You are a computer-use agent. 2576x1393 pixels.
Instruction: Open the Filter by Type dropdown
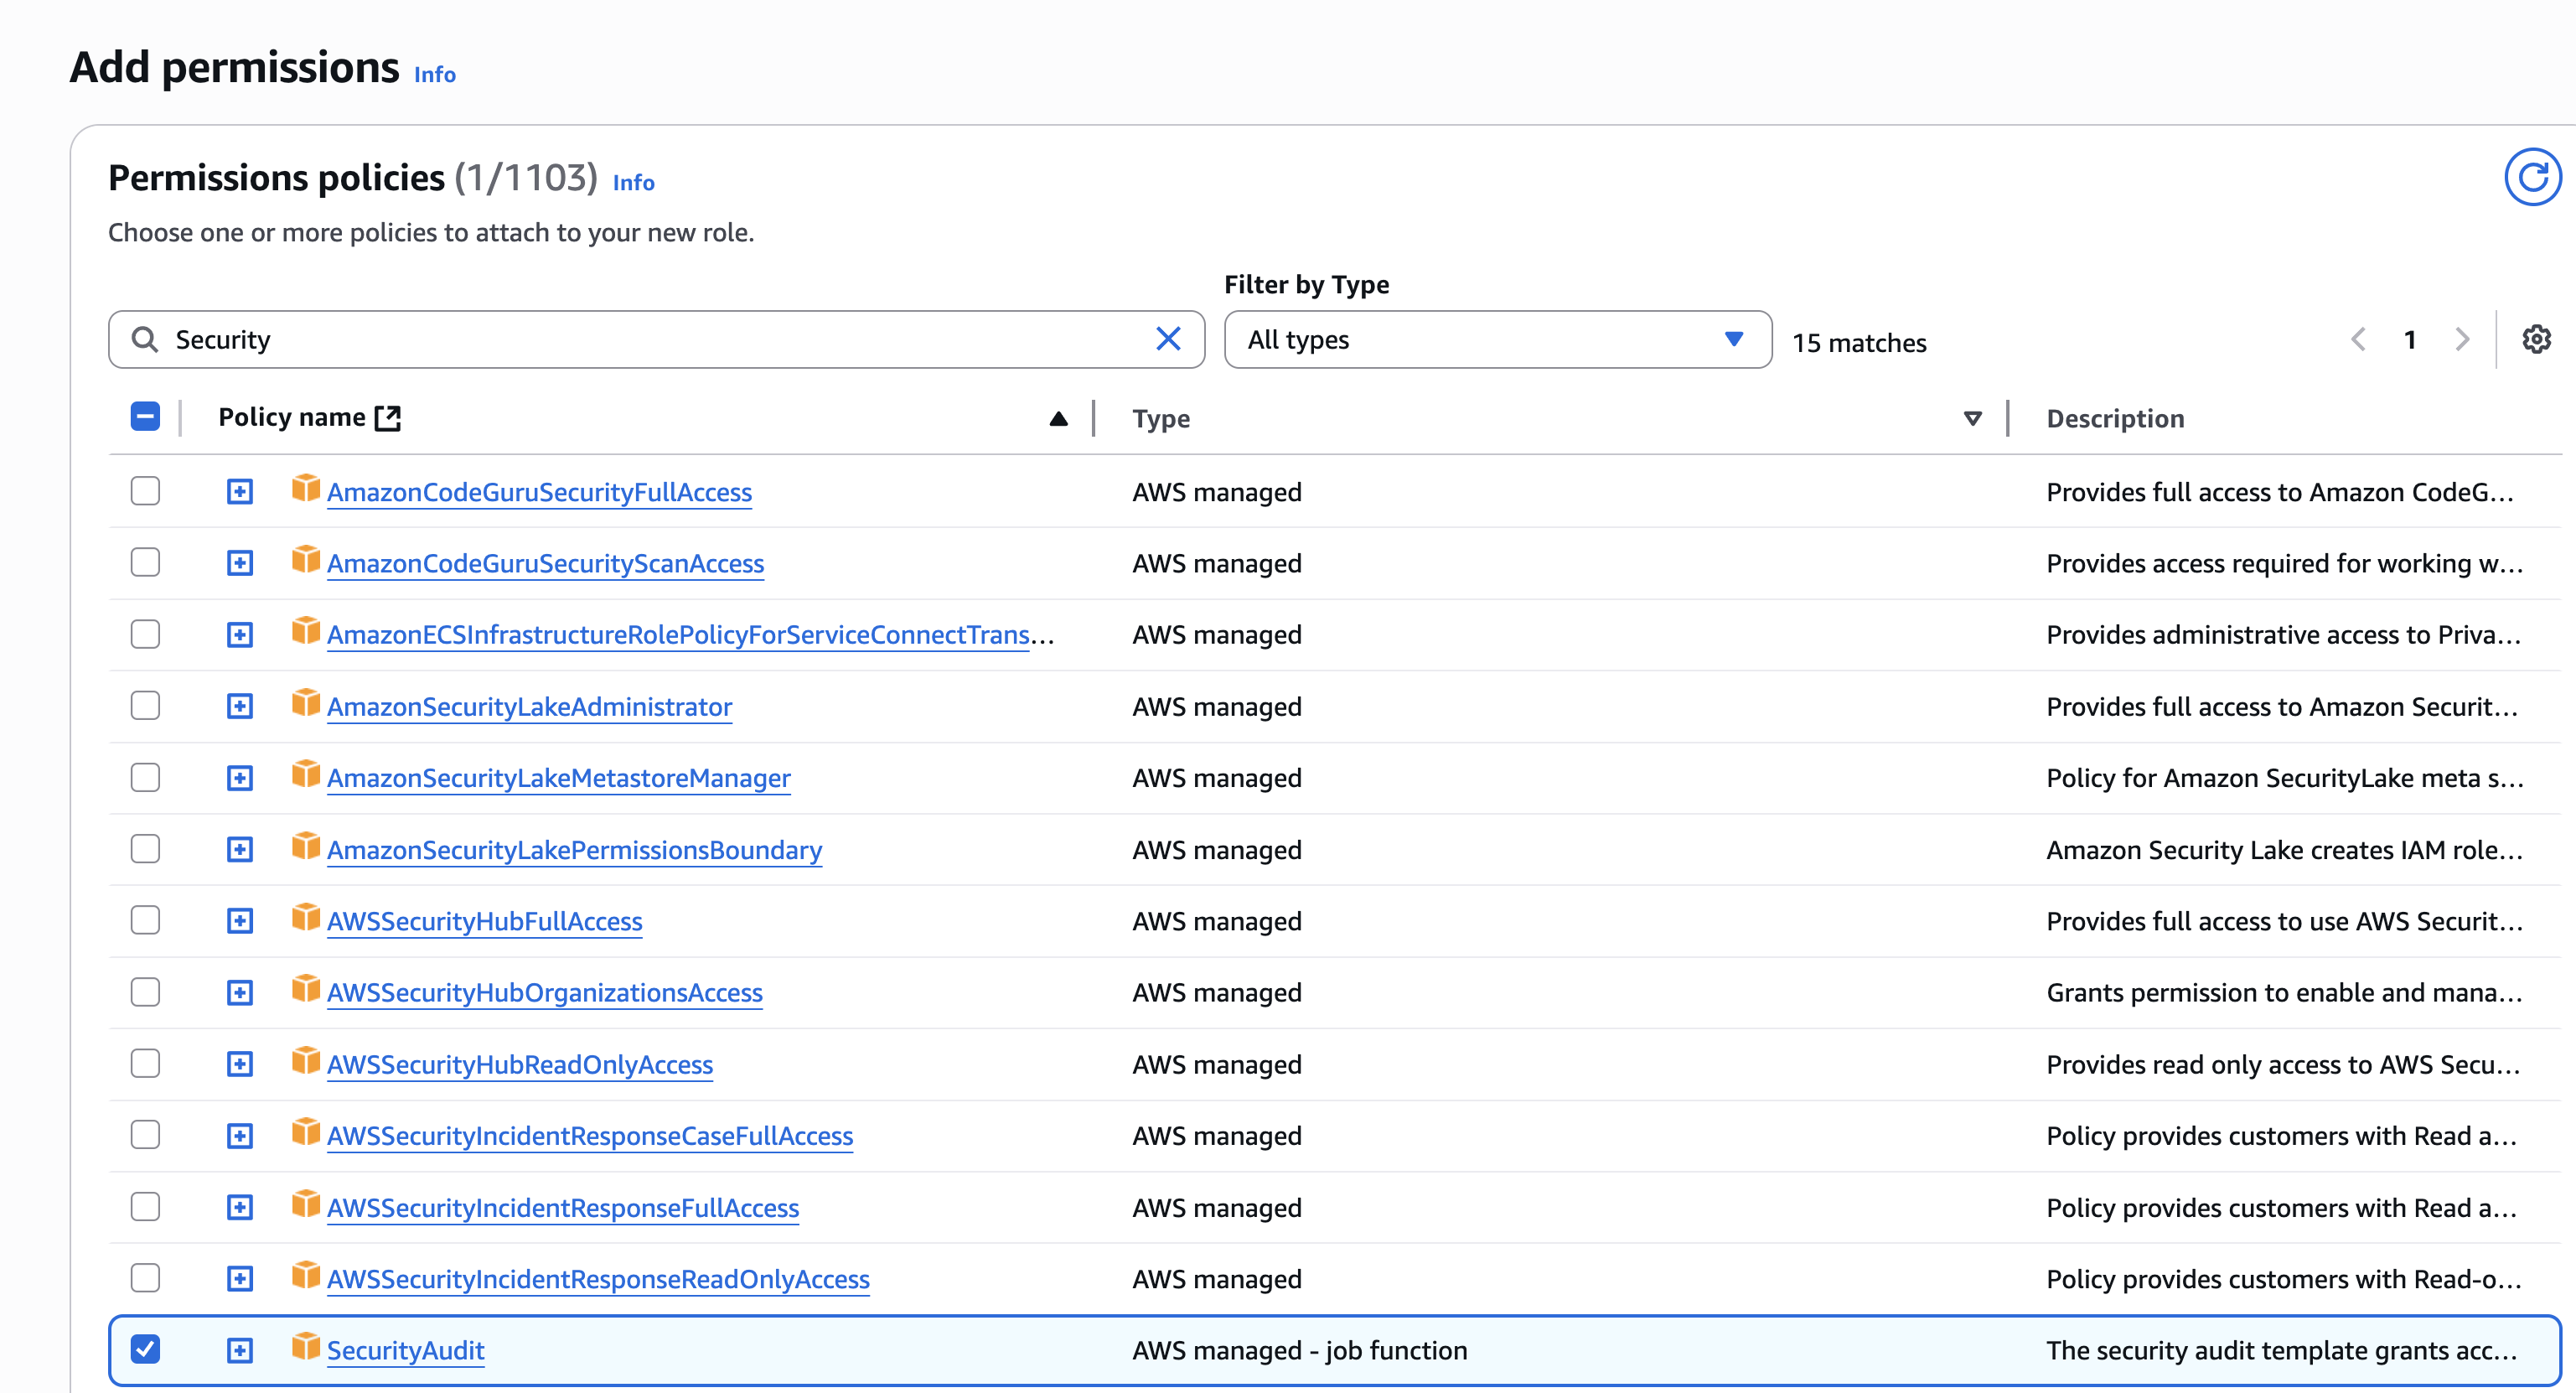(1497, 340)
